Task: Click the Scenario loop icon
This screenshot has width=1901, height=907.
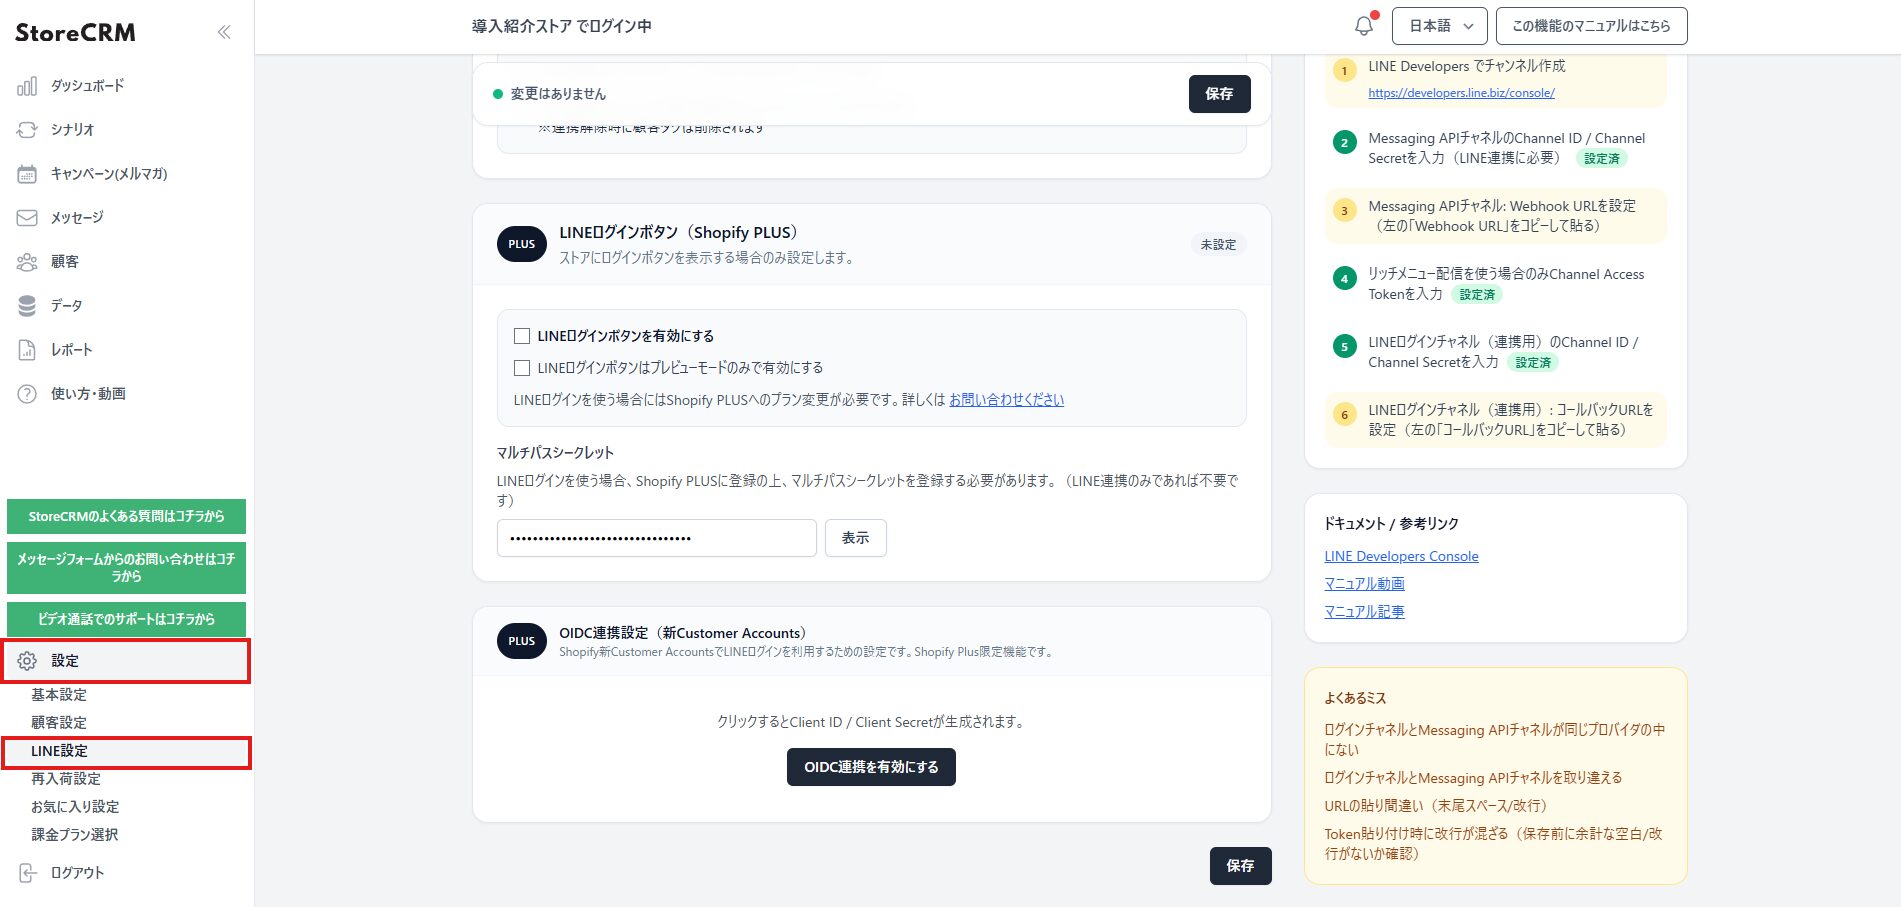Action: (x=27, y=130)
